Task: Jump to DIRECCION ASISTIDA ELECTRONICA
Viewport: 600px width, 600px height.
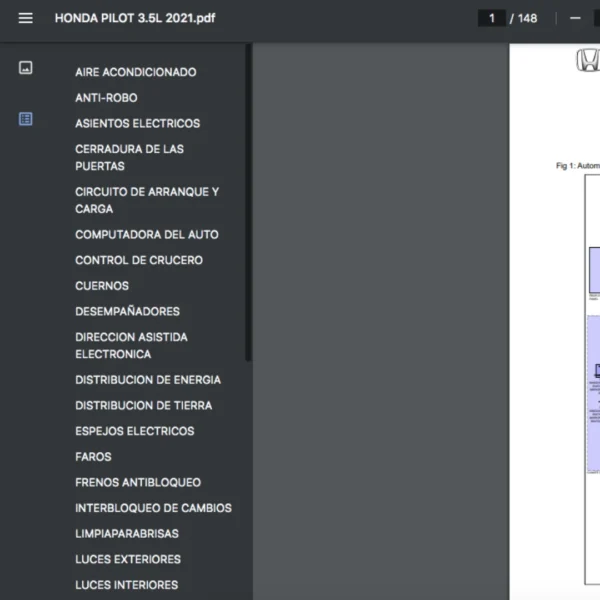Action: tap(131, 345)
